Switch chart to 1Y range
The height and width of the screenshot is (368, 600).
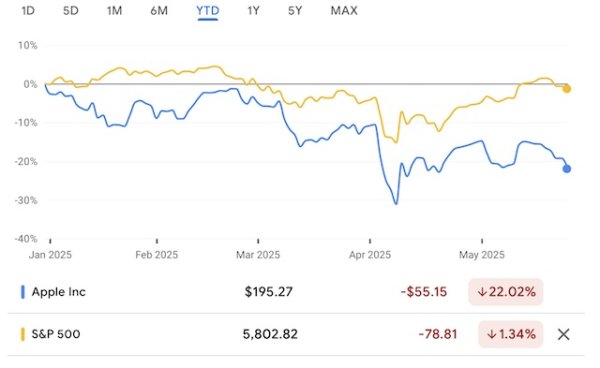pyautogui.click(x=253, y=11)
